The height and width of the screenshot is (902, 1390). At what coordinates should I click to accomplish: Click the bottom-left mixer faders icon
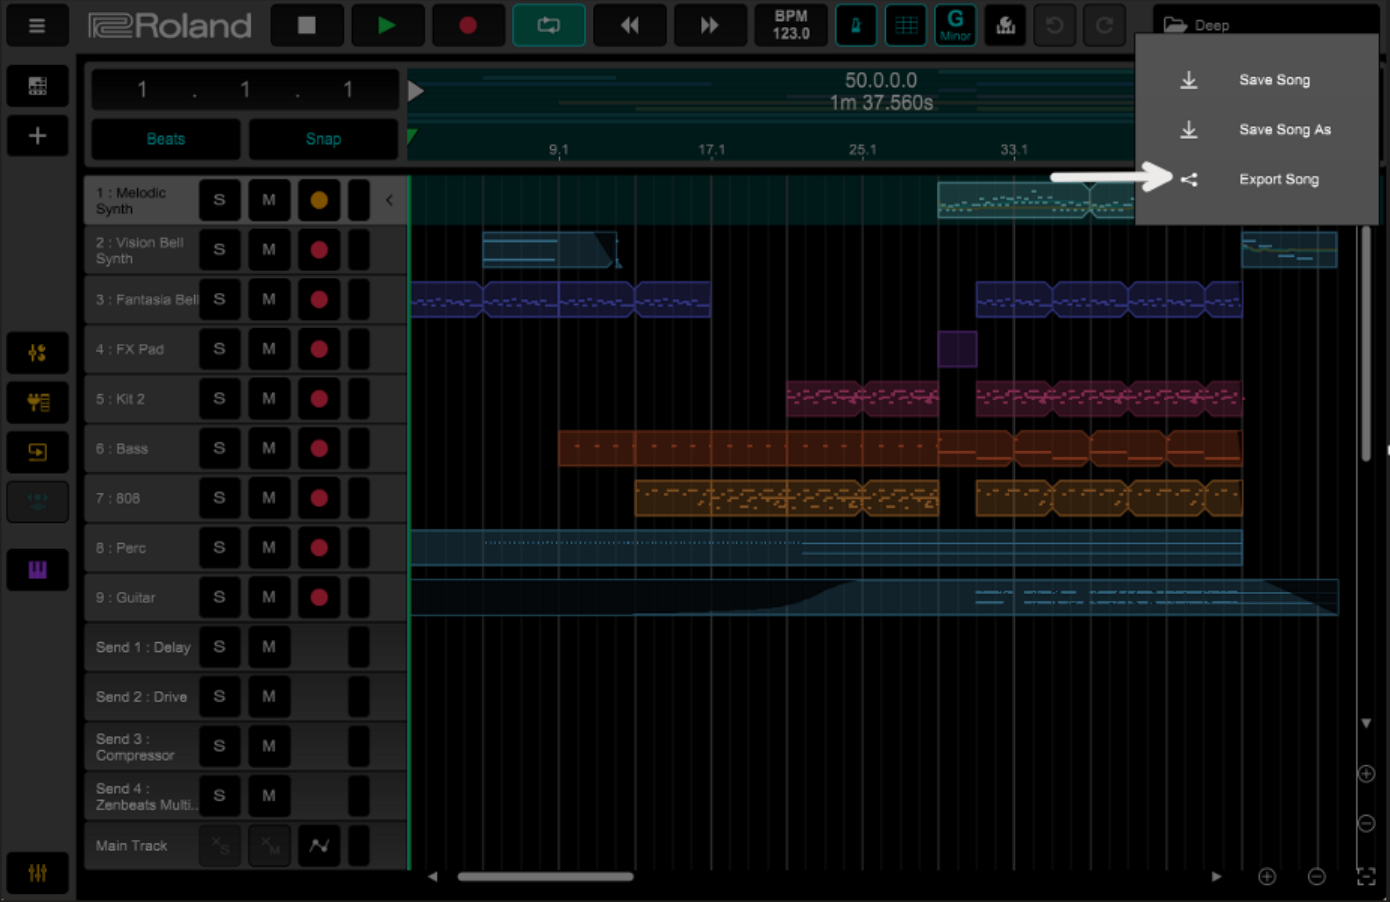38,873
